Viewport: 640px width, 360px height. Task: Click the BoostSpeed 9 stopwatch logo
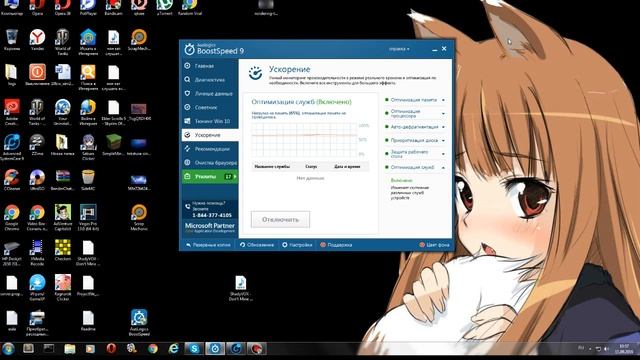[x=189, y=49]
